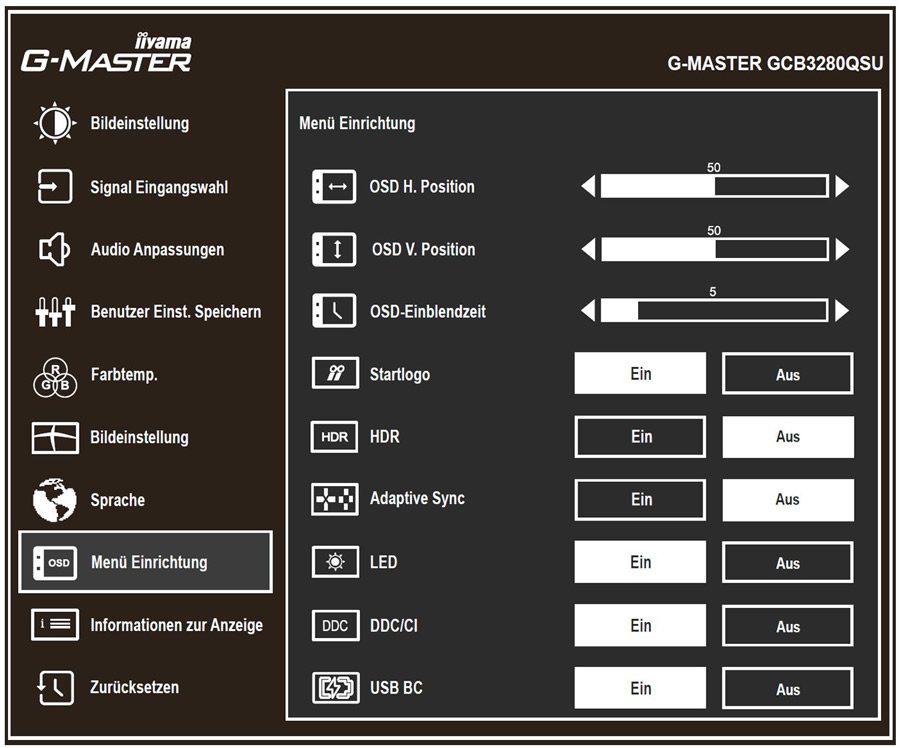This screenshot has width=900, height=748.
Task: Set DDC/CI to Aus
Action: coord(788,626)
